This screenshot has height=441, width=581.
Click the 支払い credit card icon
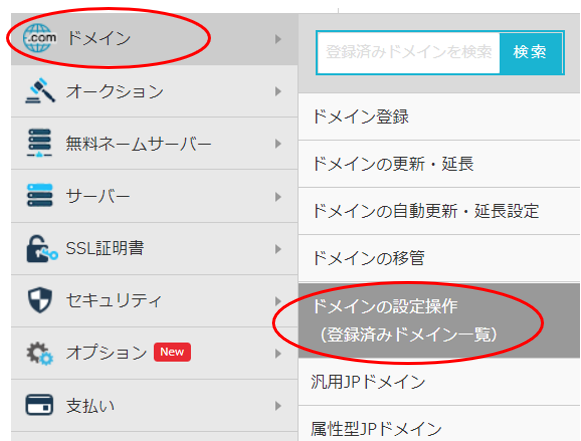pyautogui.click(x=39, y=405)
